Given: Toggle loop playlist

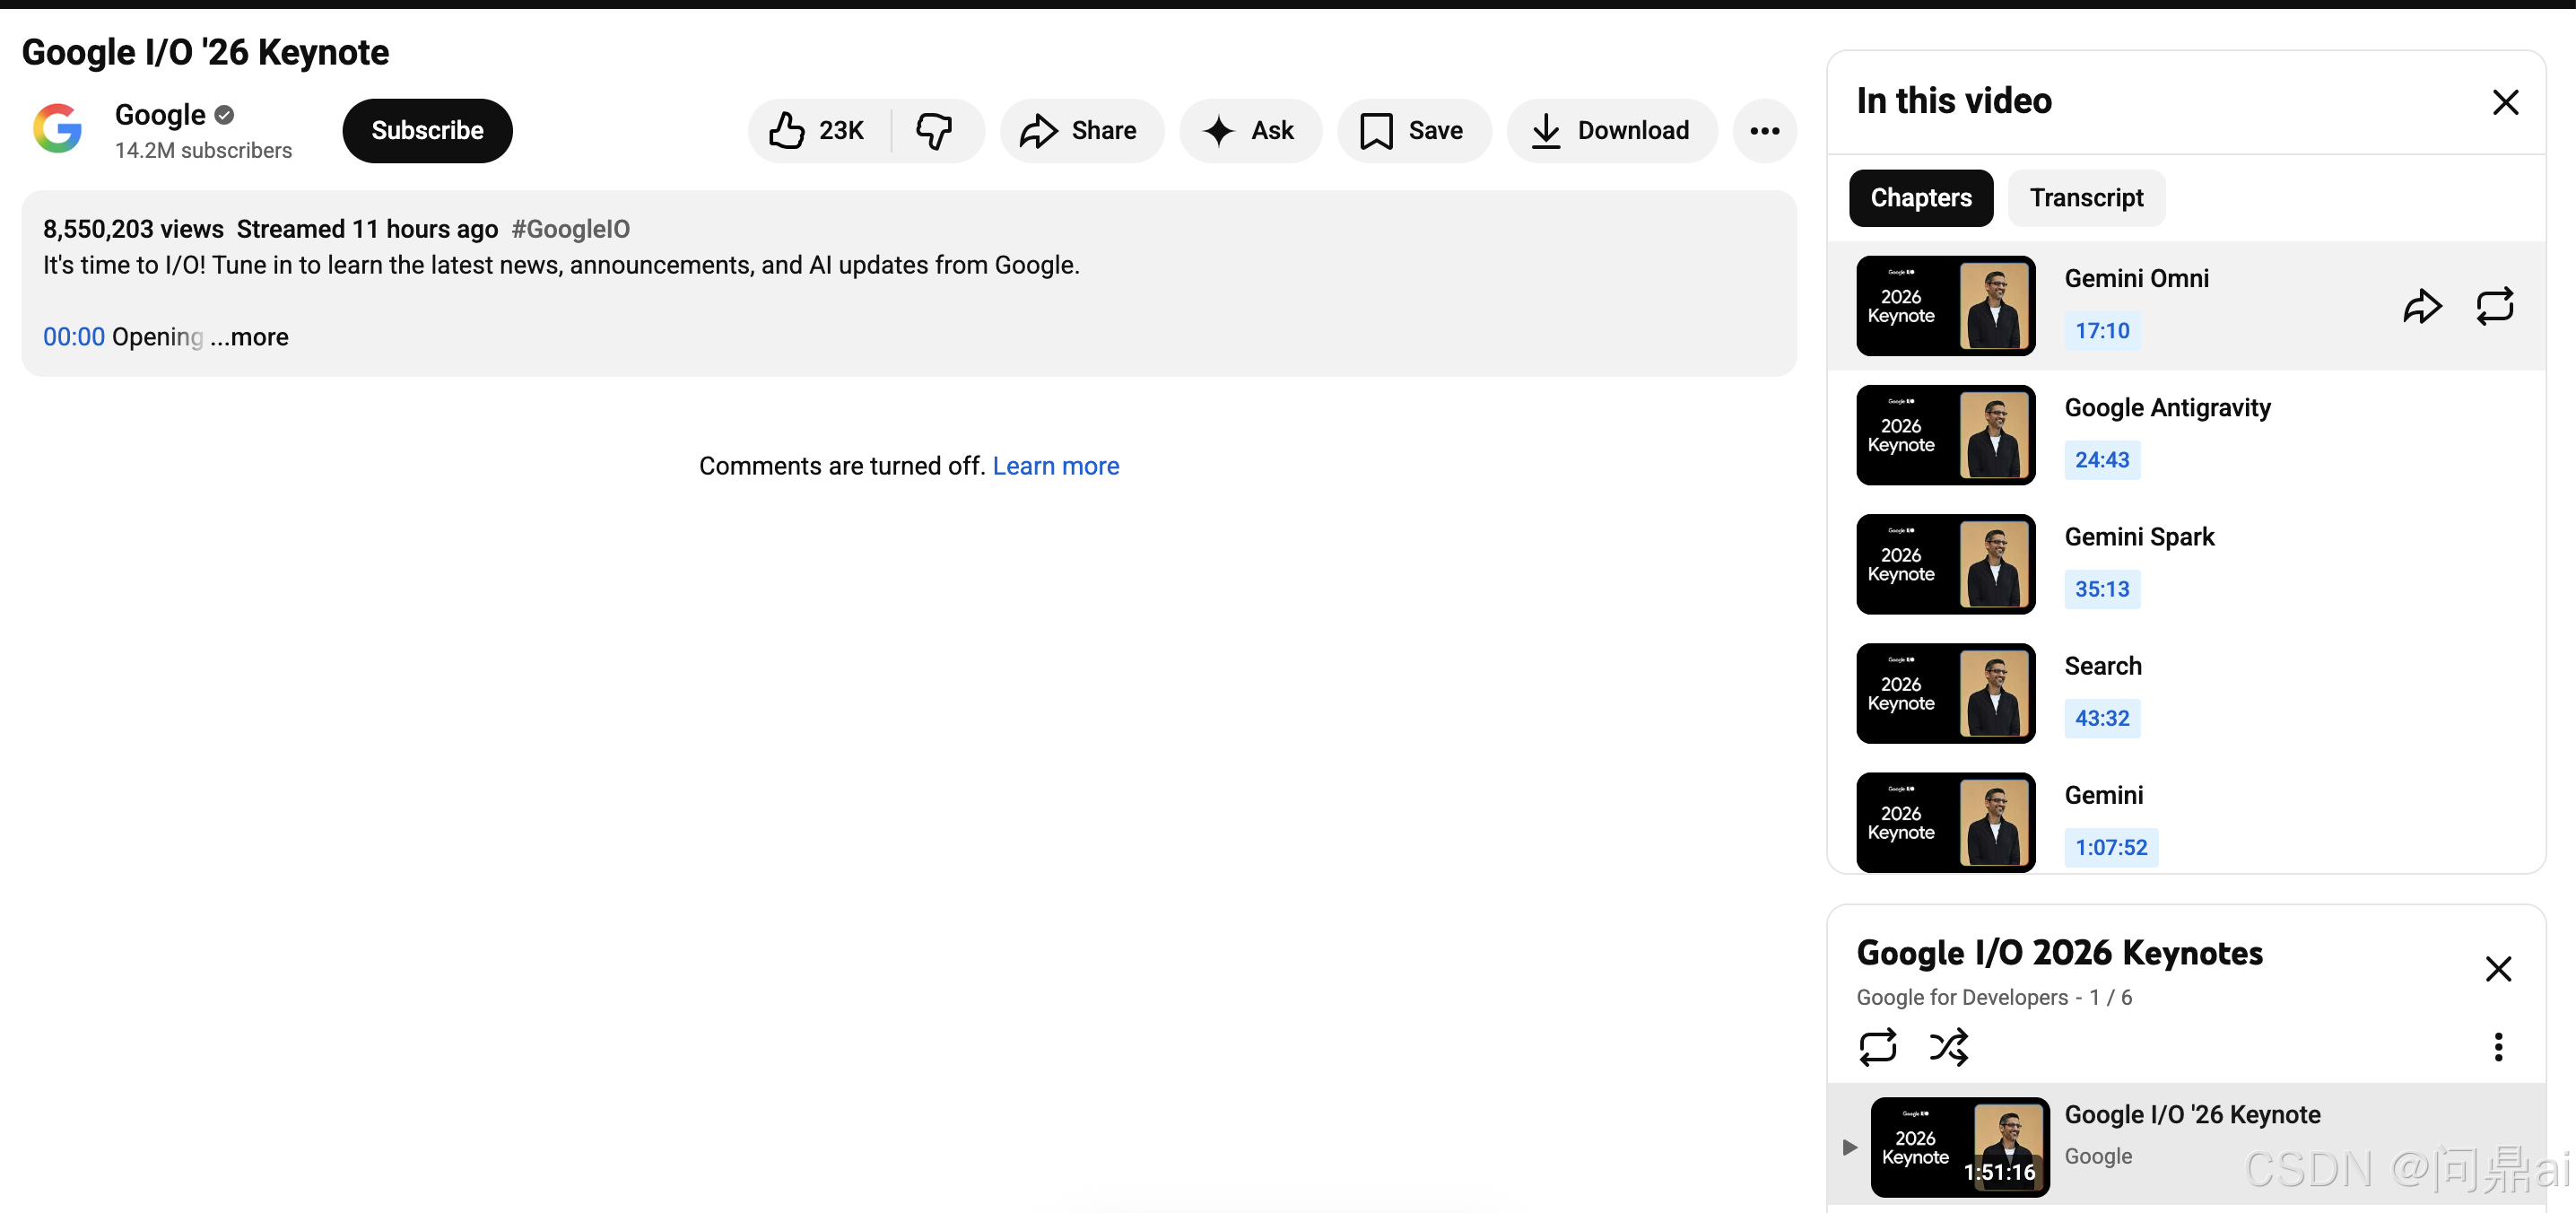Looking at the screenshot, I should [1877, 1047].
